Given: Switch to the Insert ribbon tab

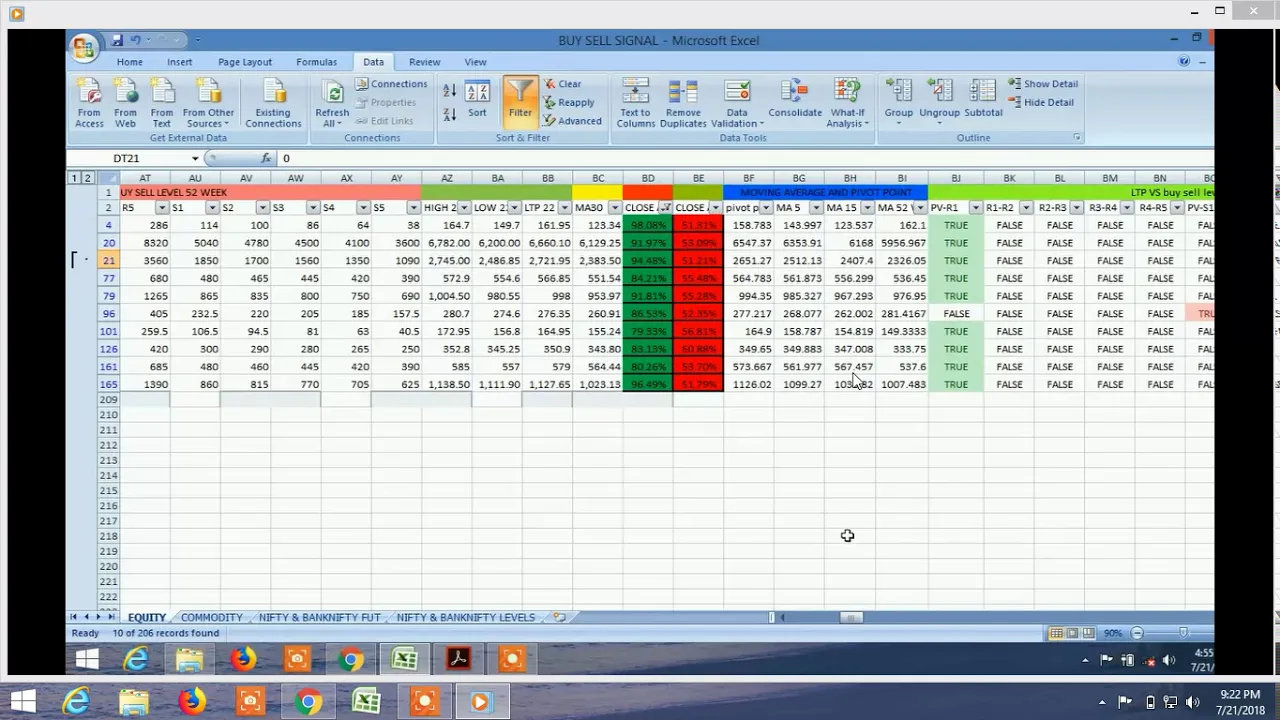Looking at the screenshot, I should [x=180, y=62].
